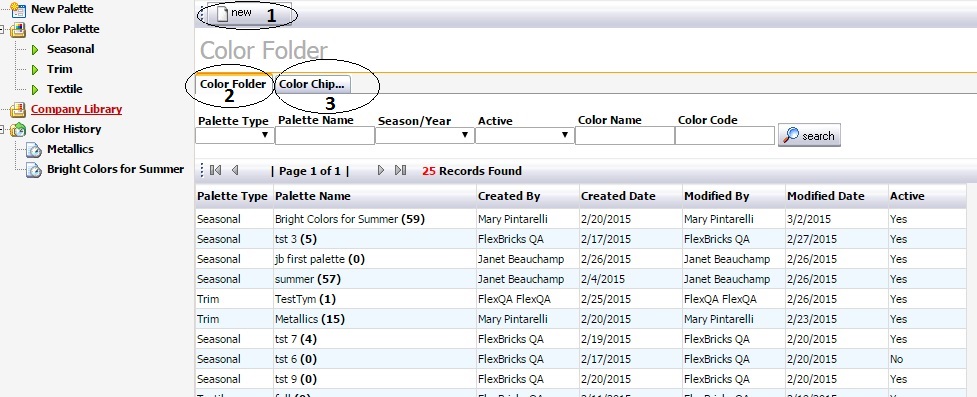The width and height of the screenshot is (977, 397).
Task: Click the Company Library icon
Action: click(x=17, y=110)
